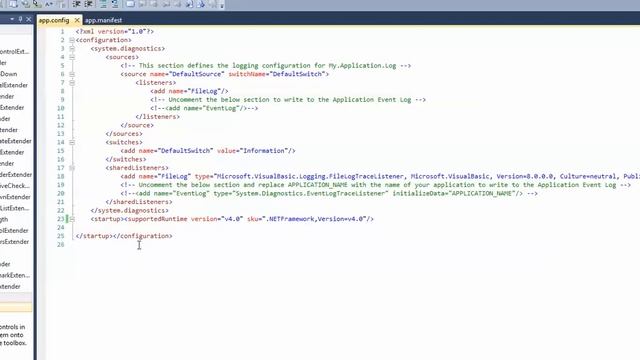Click the '</system.diagnostics>' closing tag
This screenshot has width=640, height=360.
[129, 211]
